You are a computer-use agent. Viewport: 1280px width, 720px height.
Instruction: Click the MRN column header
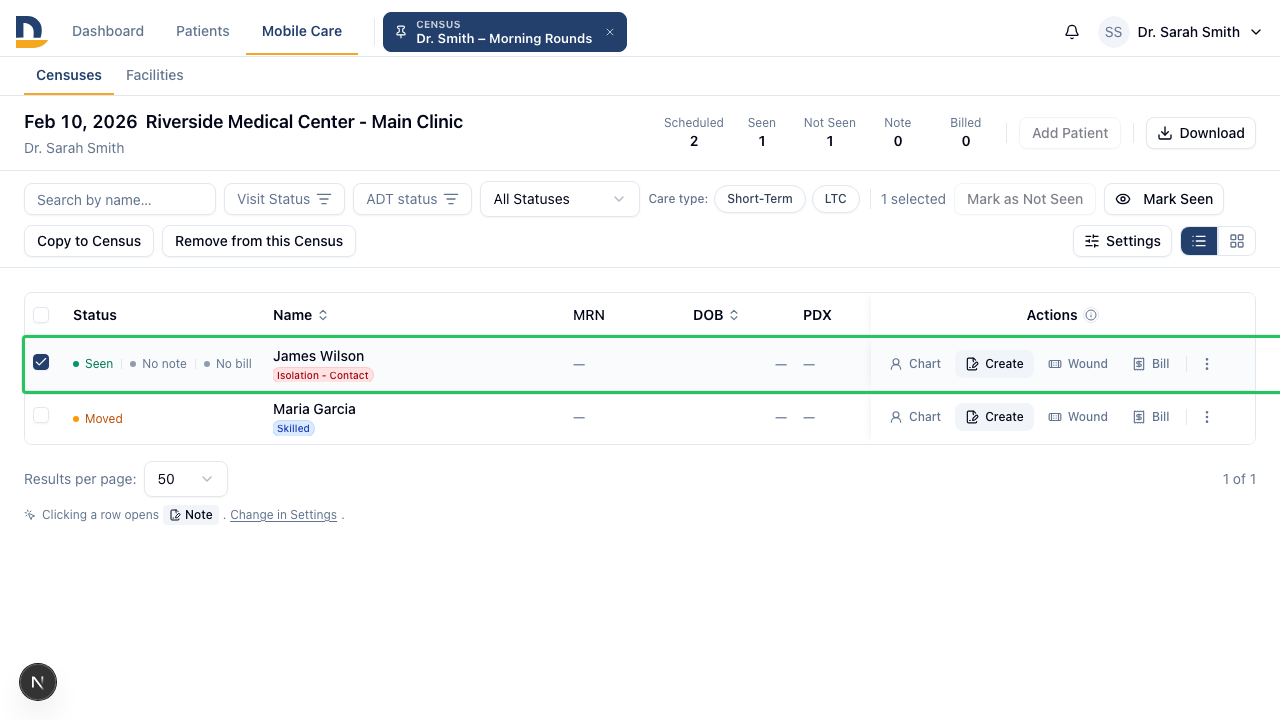tap(589, 315)
